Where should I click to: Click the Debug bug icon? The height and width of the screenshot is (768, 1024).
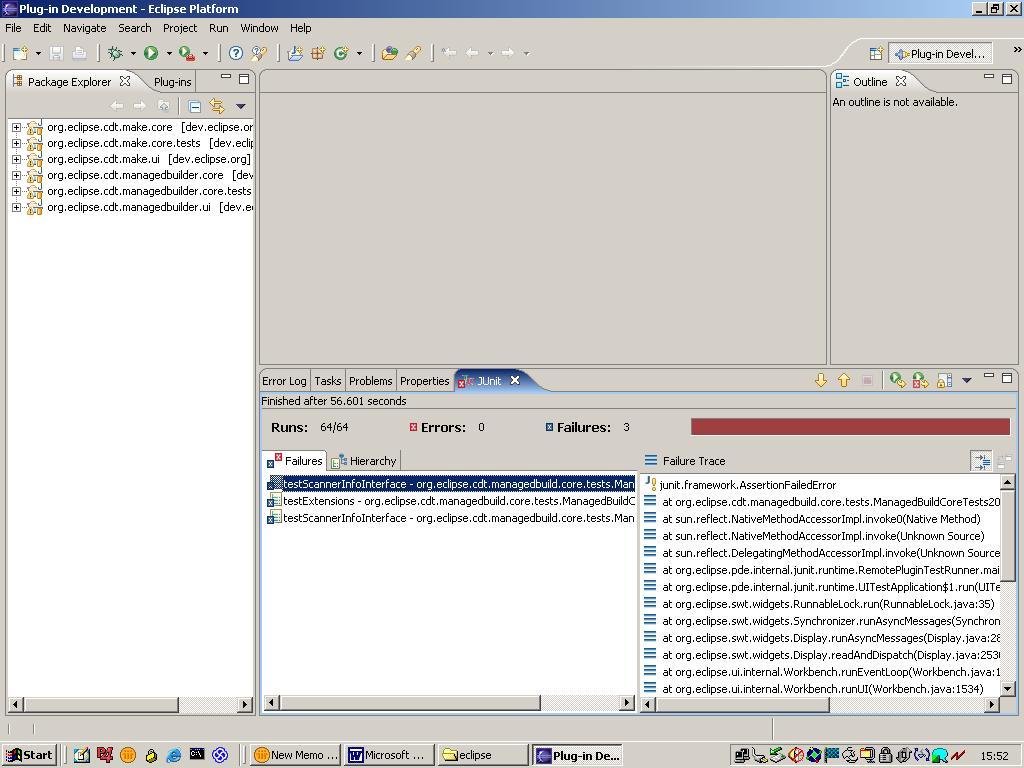115,53
